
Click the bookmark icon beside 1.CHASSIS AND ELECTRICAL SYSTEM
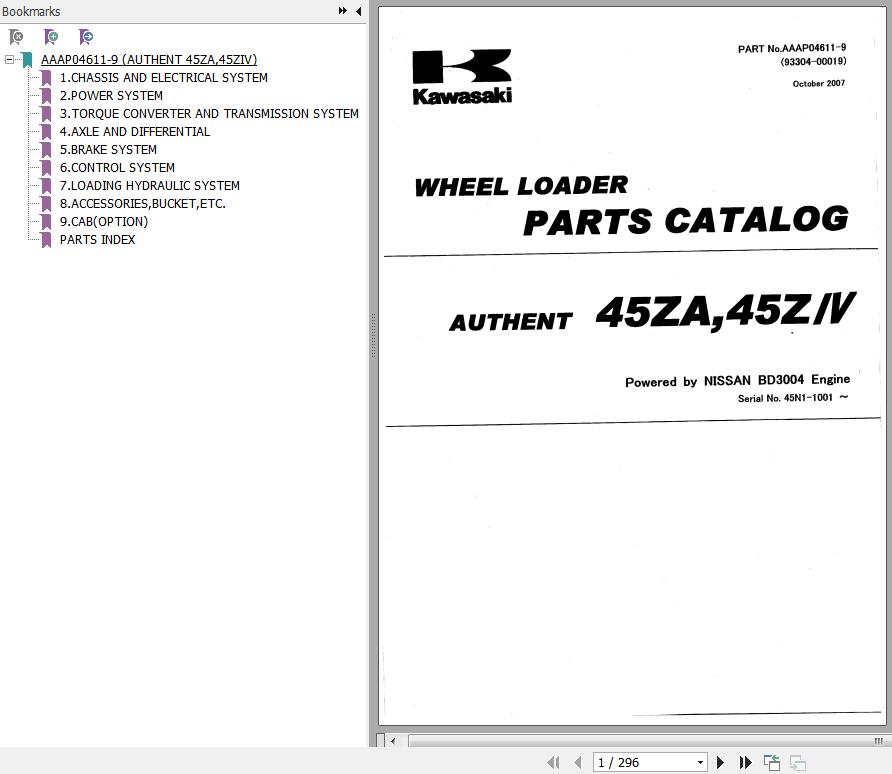point(47,78)
